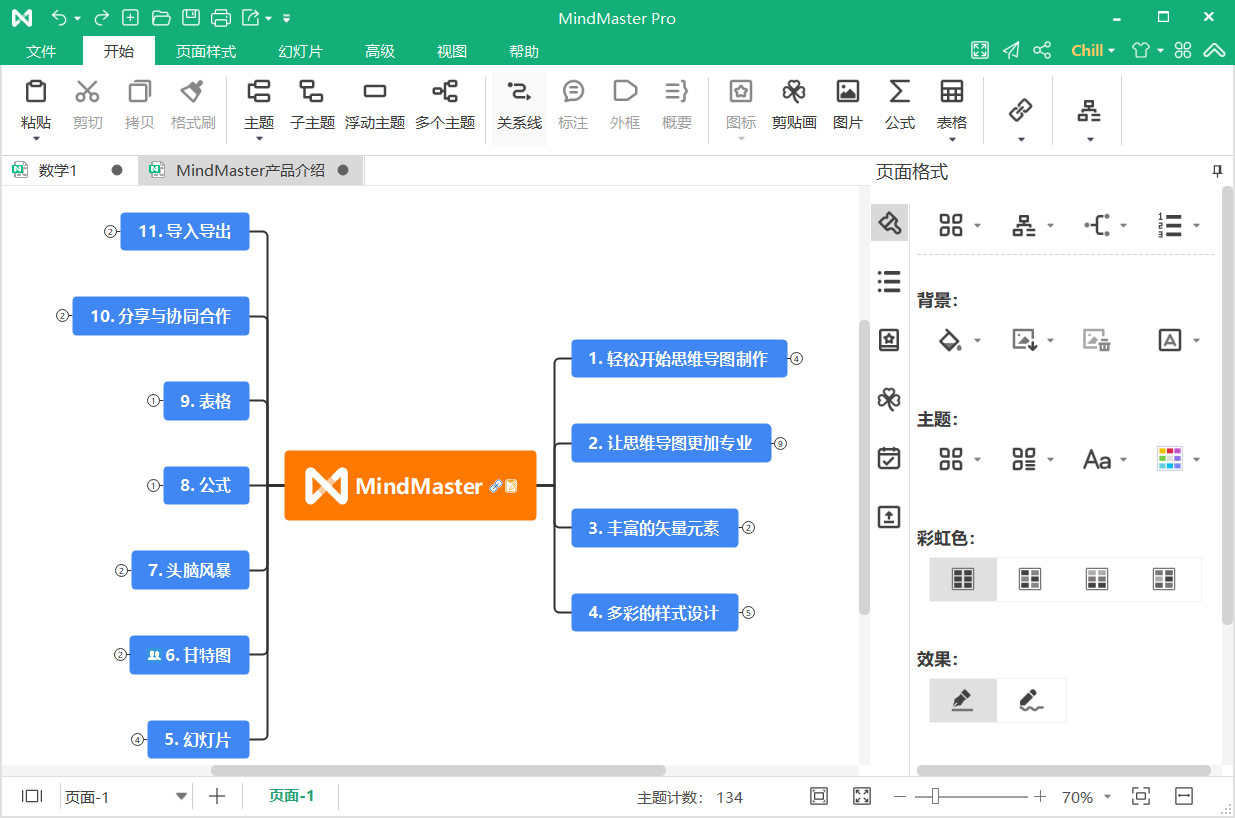This screenshot has width=1235, height=818.
Task: Collapse subtopics of 1. 轻松开始思维导图制作
Action: point(797,358)
